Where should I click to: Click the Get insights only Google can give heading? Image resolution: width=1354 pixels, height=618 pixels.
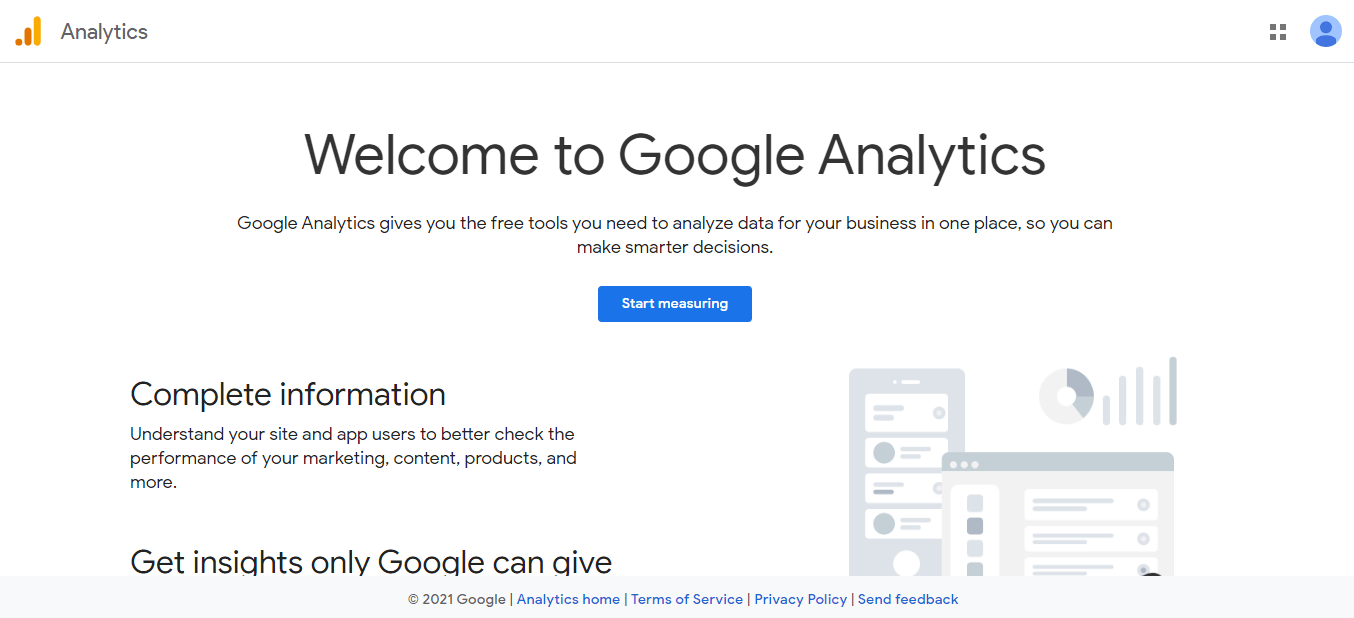pos(371,562)
